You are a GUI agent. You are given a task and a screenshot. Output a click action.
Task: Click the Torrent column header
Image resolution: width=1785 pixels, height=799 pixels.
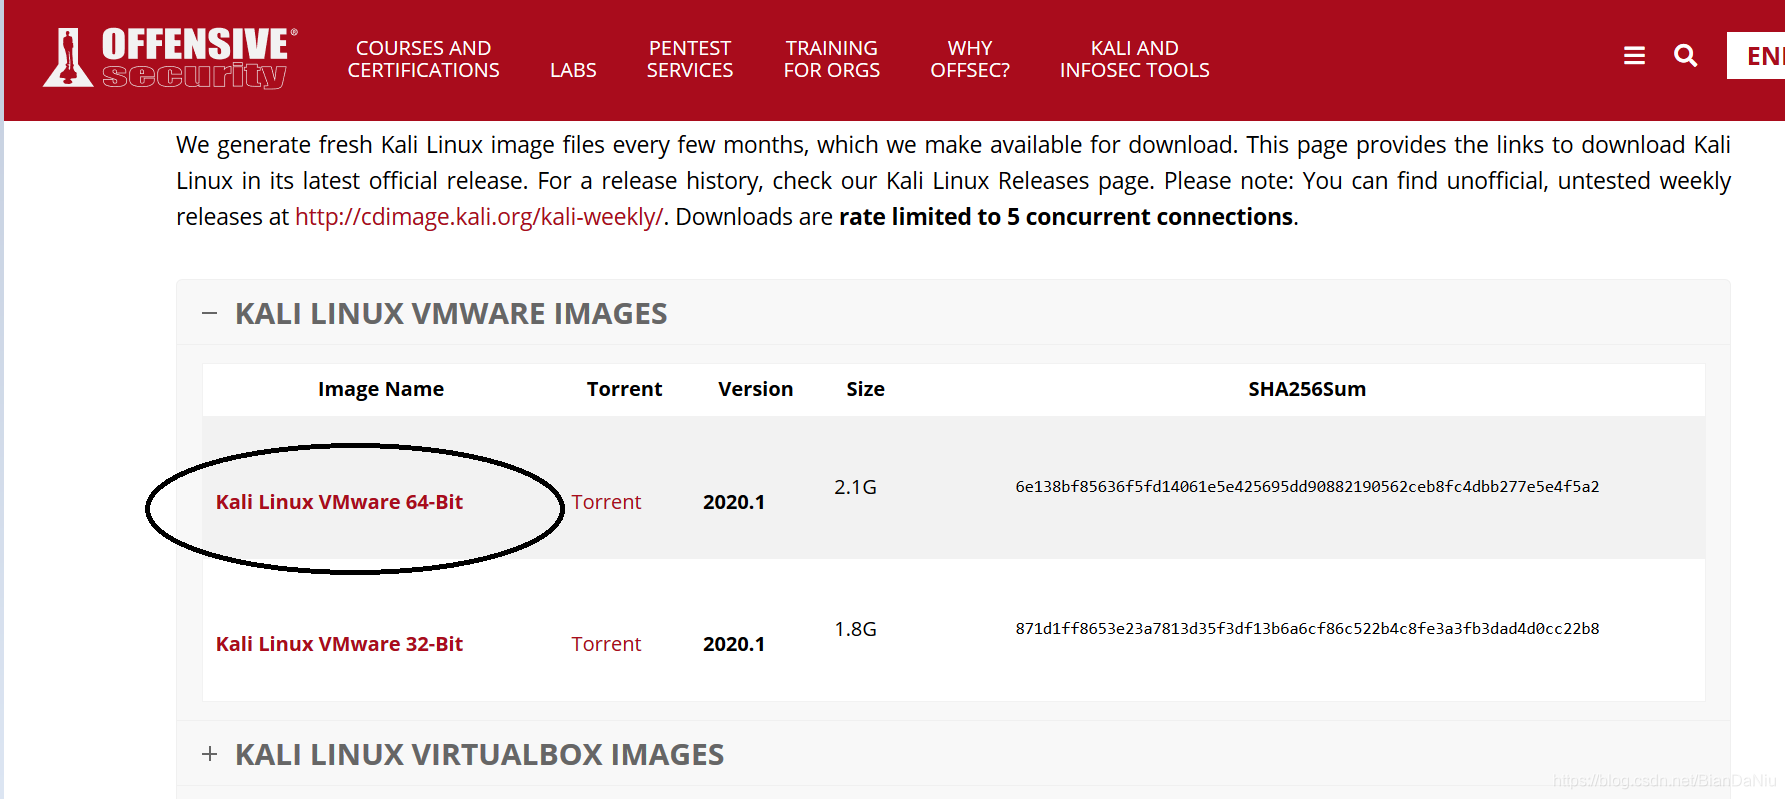[x=624, y=389]
